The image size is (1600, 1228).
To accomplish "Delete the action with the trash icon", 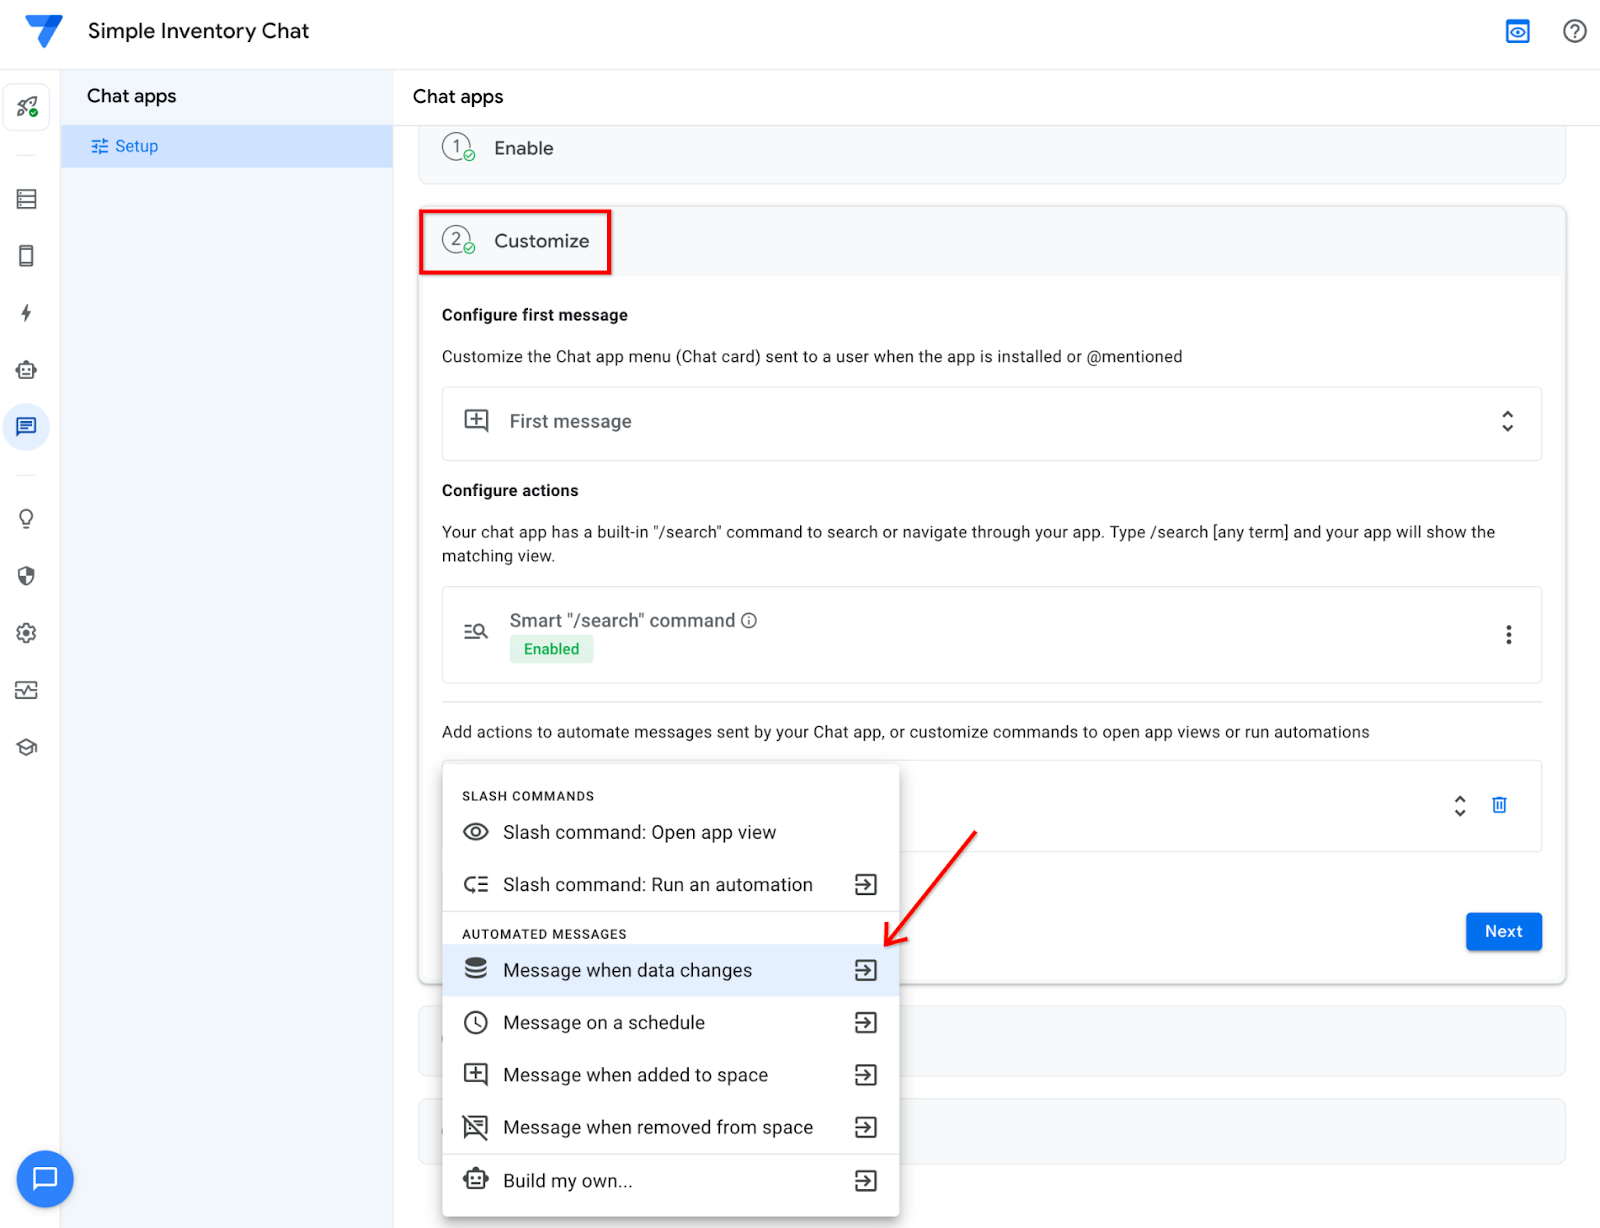I will pos(1499,805).
